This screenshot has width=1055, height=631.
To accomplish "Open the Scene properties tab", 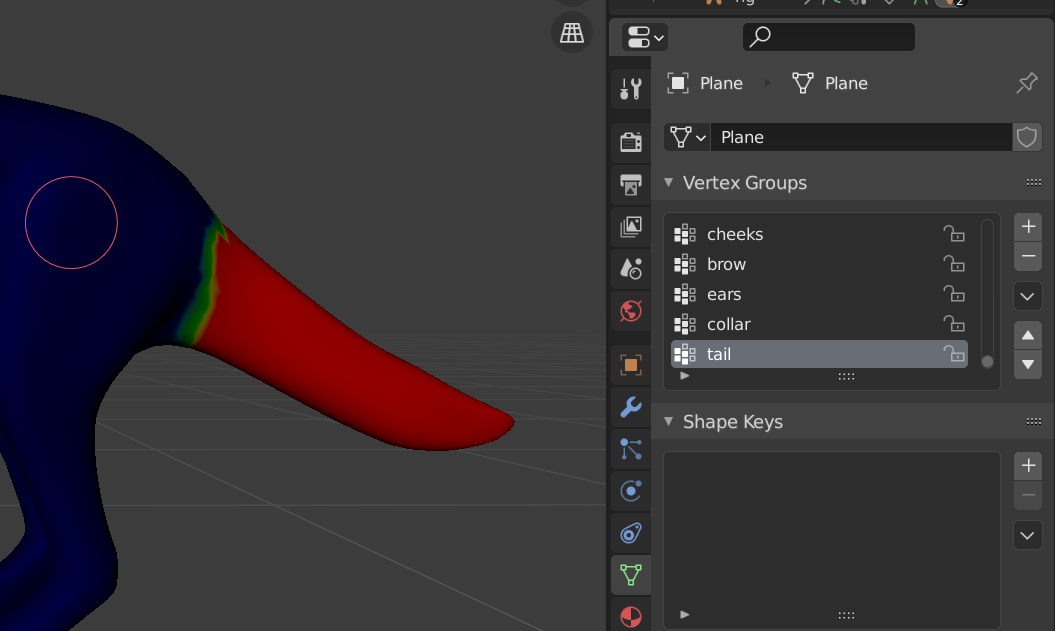I will [630, 269].
